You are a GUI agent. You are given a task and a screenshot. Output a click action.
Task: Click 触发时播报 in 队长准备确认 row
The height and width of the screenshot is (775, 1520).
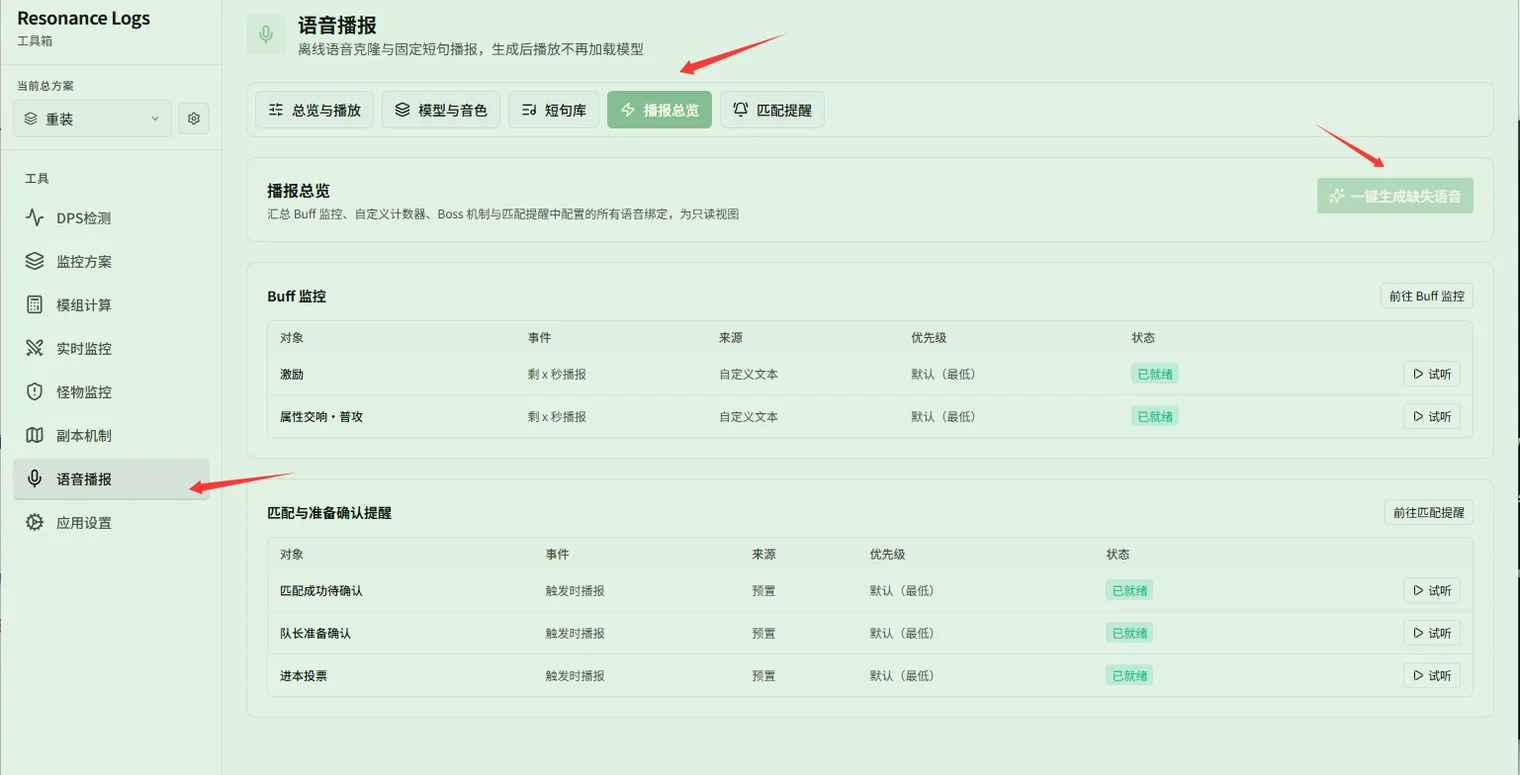[x=575, y=633]
